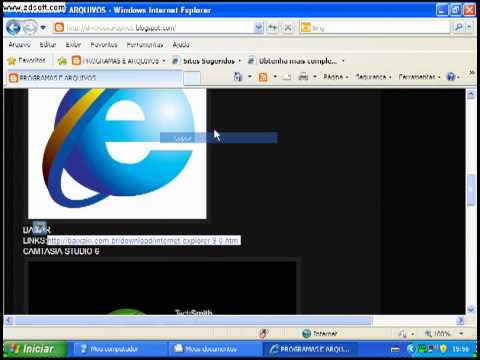Open the Print options dropdown arrow
480x360 pixels.
click(x=315, y=77)
